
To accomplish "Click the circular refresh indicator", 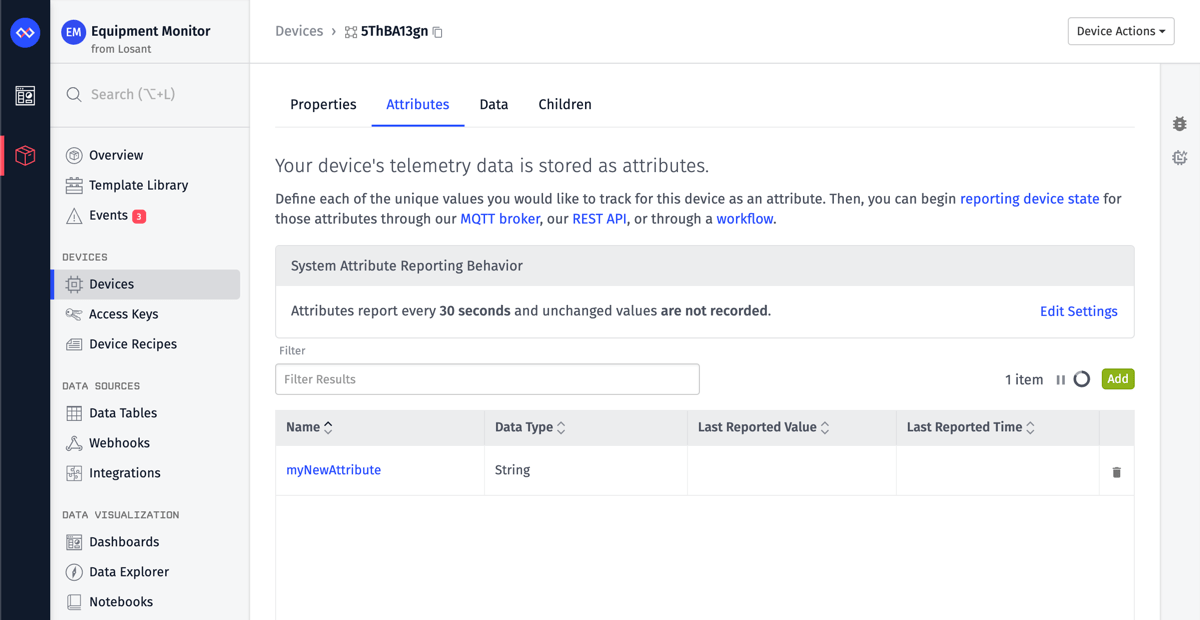I will pos(1082,379).
